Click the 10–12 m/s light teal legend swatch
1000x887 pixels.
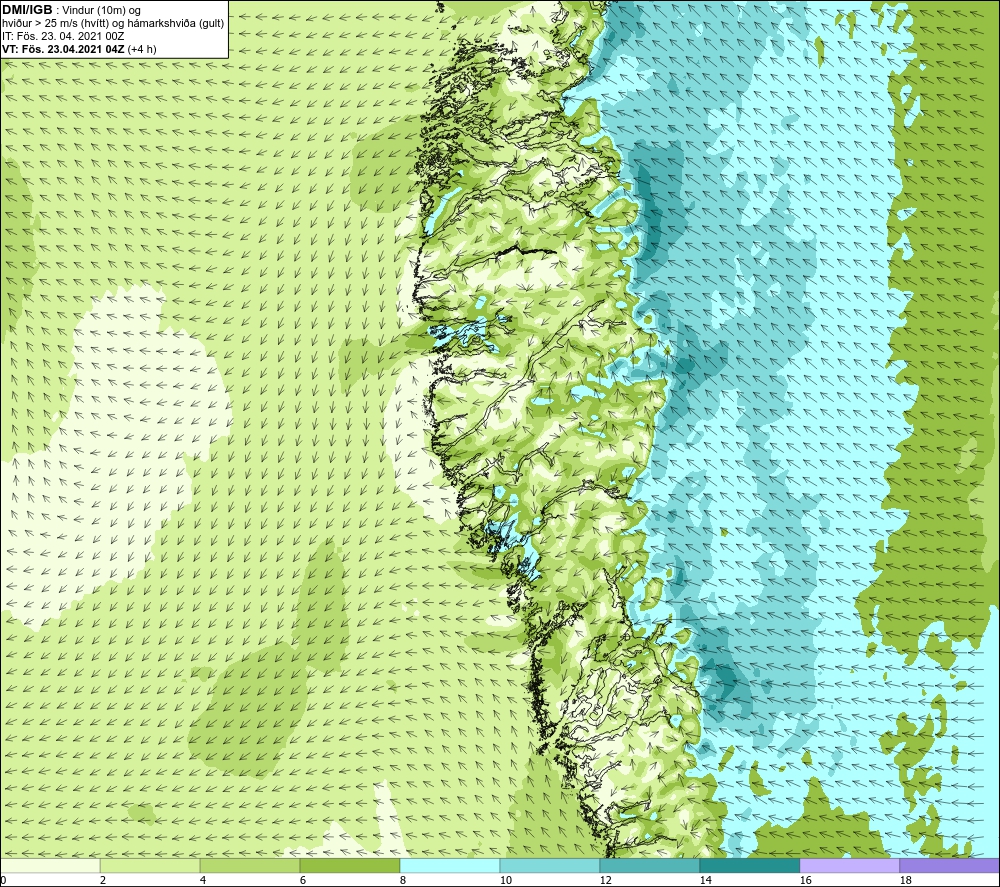549,865
